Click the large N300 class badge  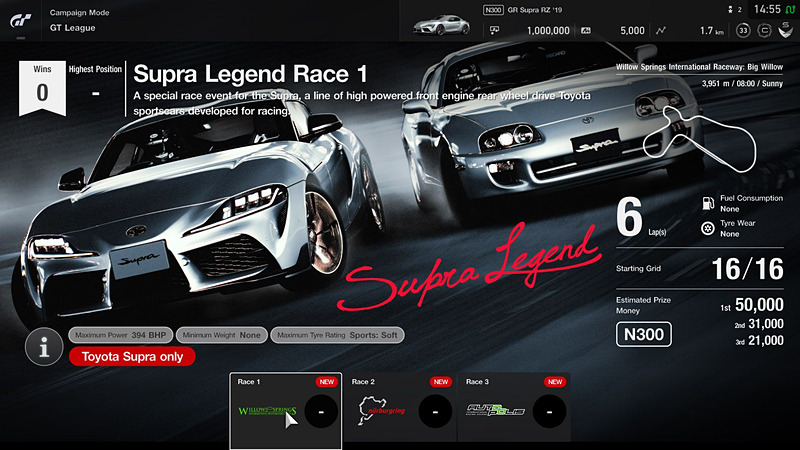tap(644, 334)
